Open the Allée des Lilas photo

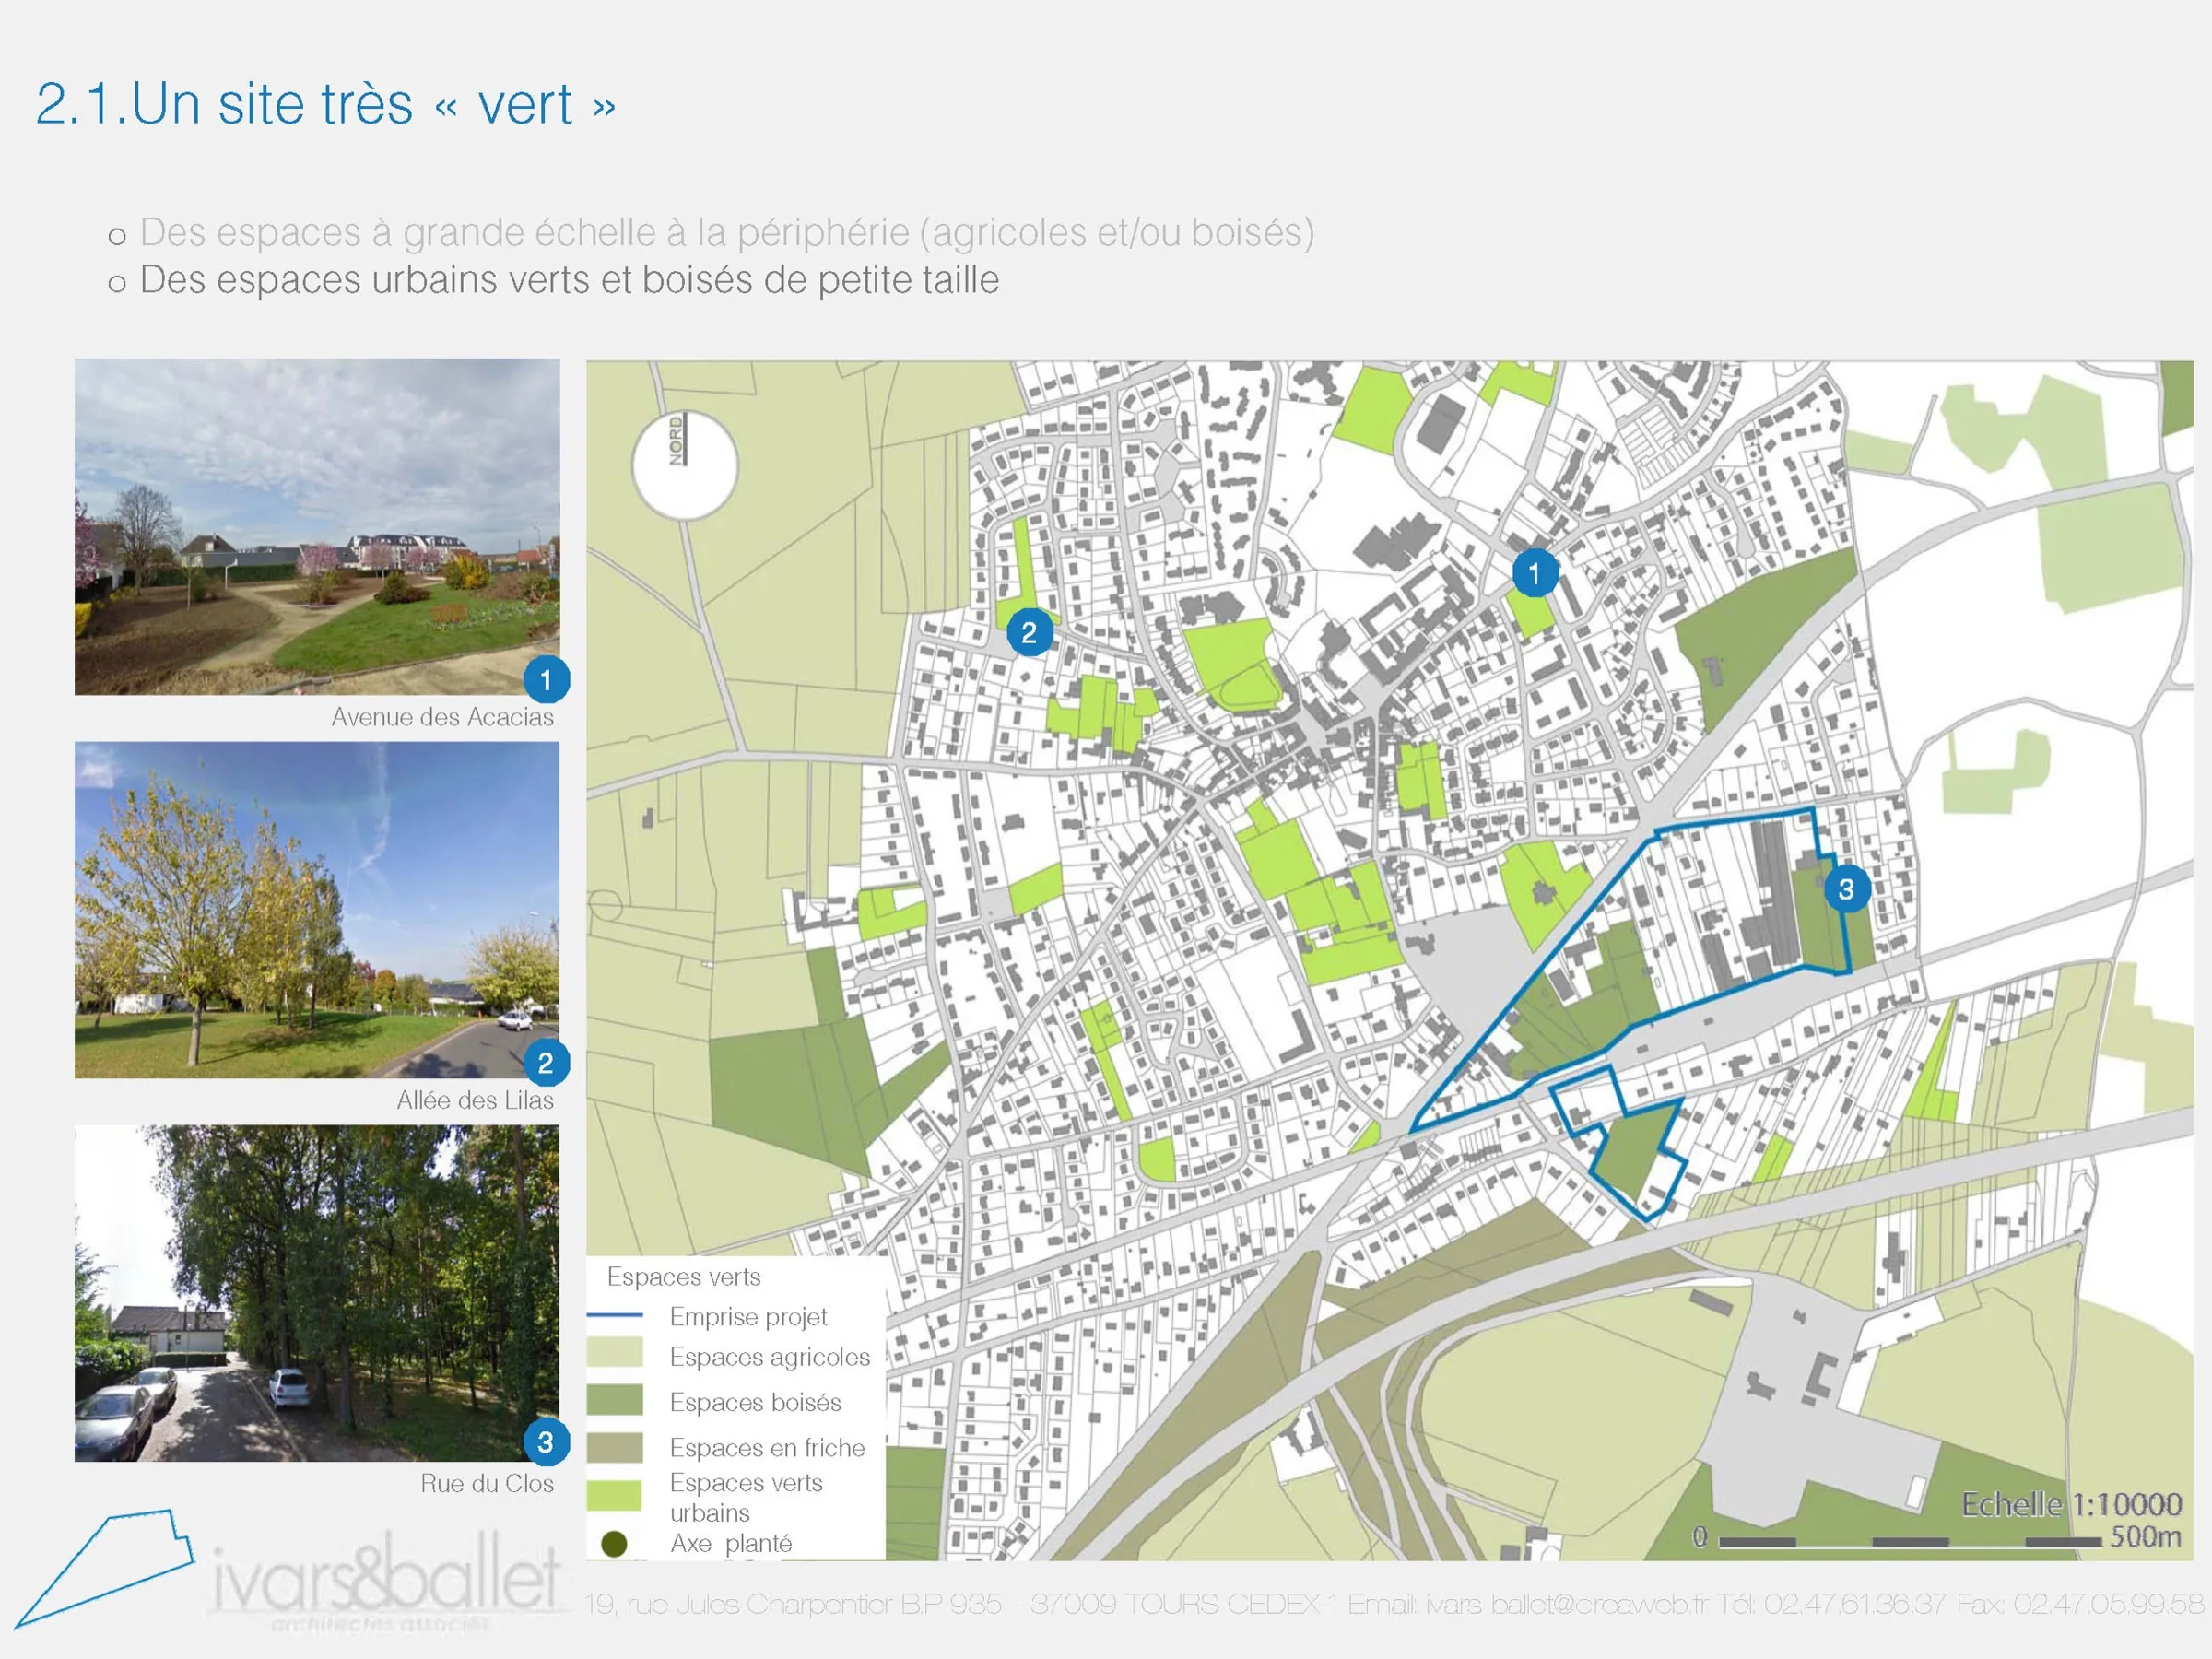pos(317,909)
